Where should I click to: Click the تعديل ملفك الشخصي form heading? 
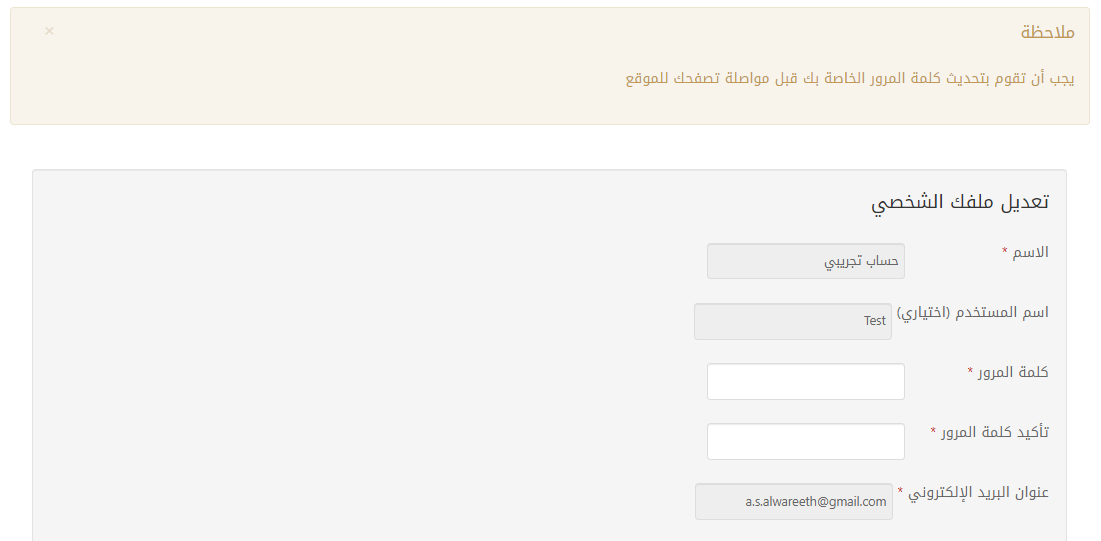click(959, 202)
